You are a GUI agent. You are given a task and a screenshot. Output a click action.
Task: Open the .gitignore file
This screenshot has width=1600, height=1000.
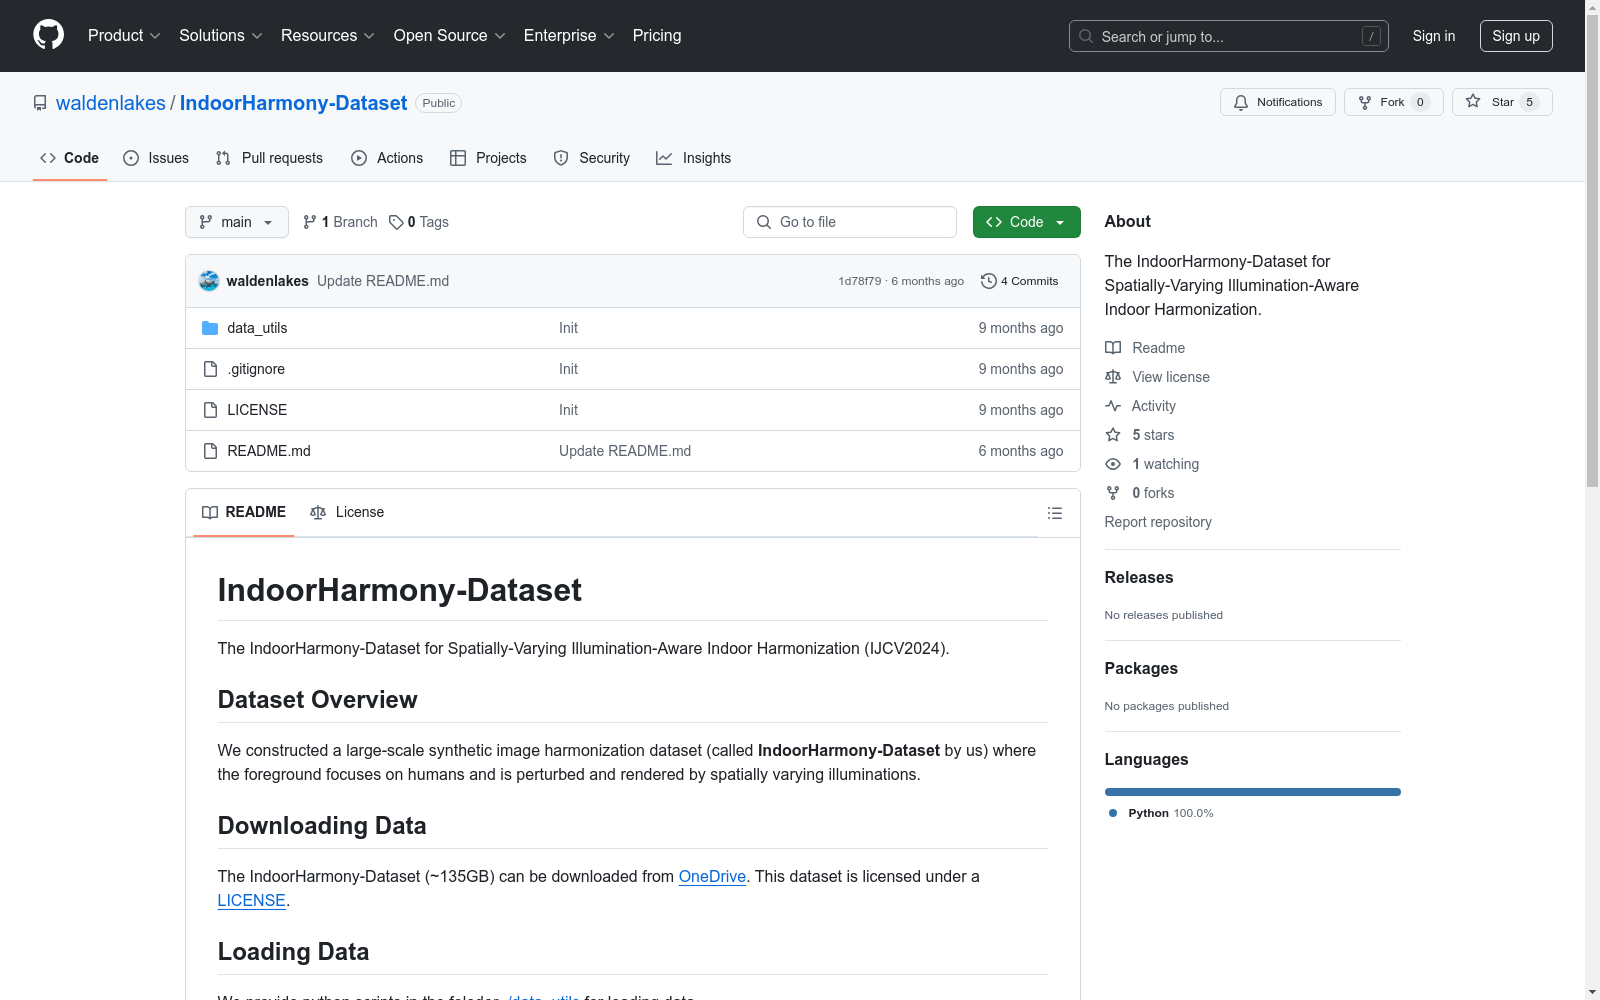point(256,369)
